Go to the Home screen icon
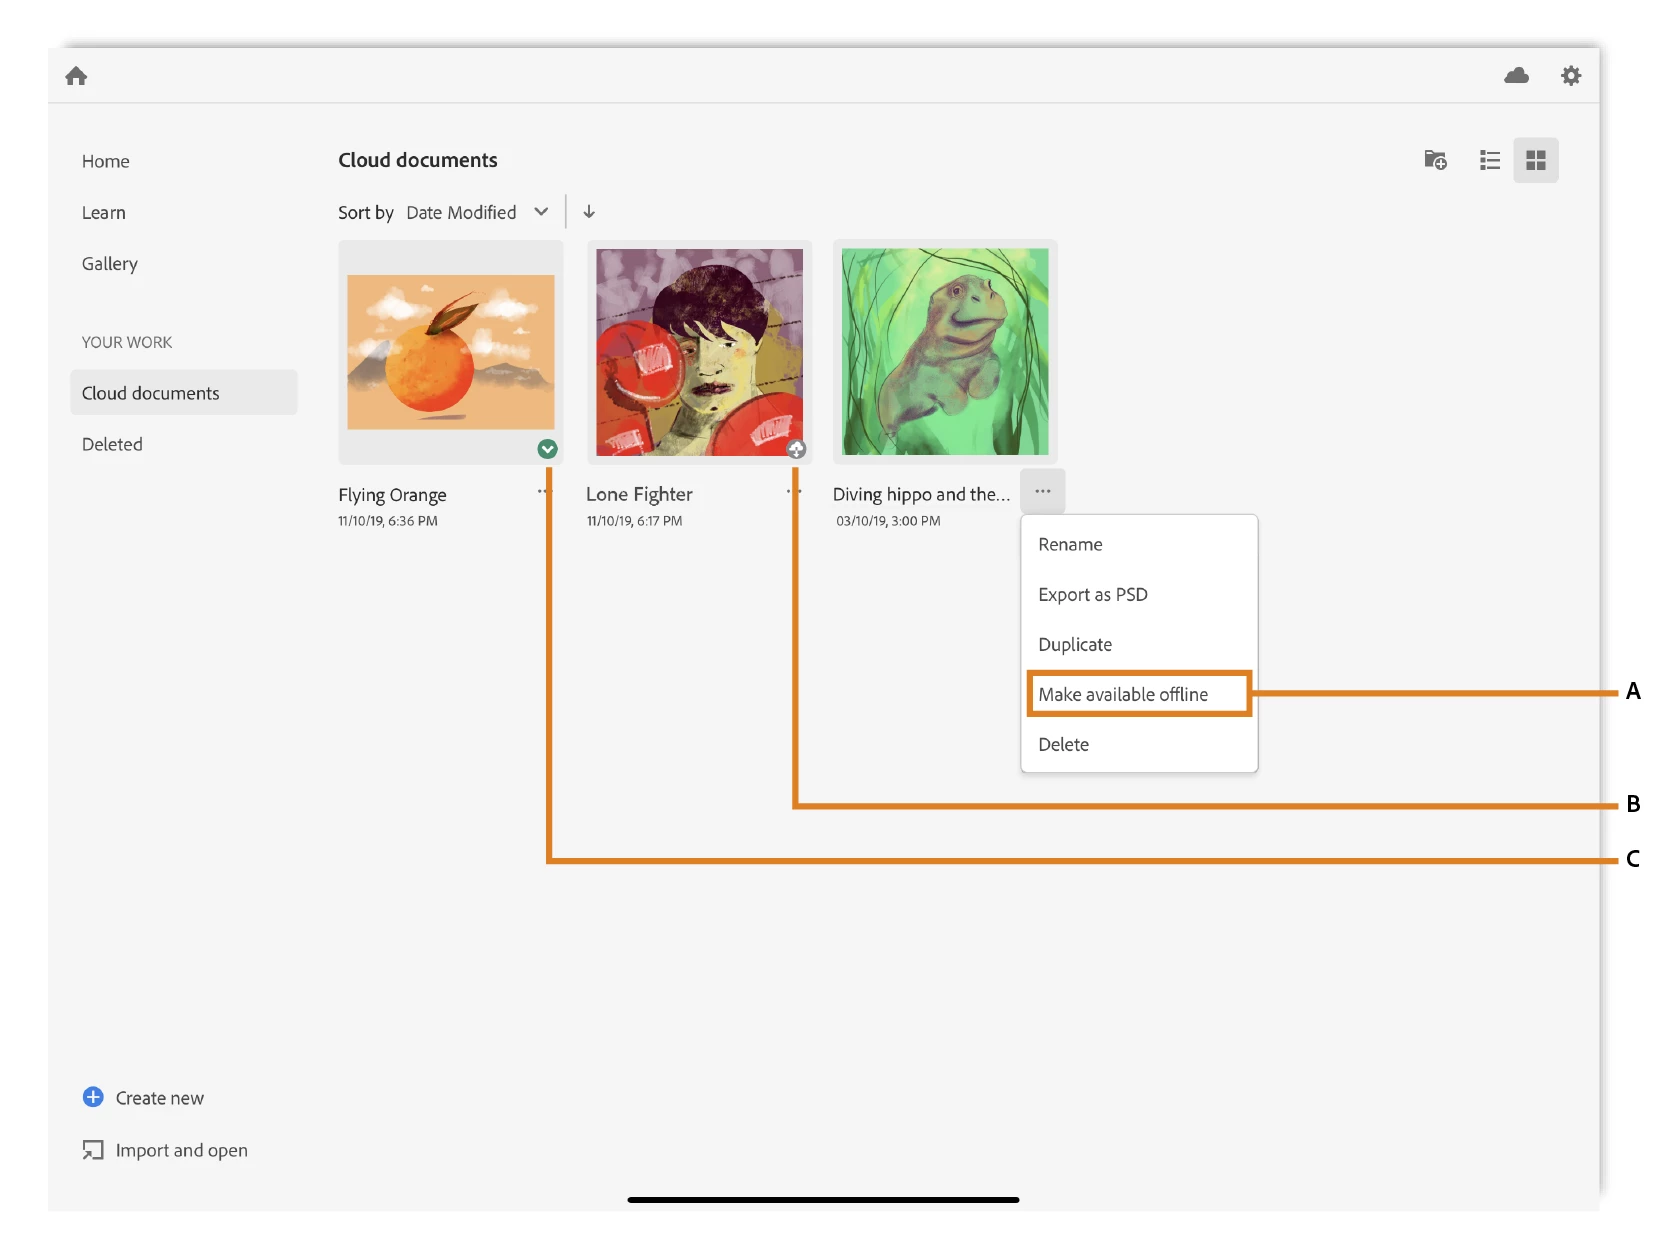Screen dimensions: 1667x1259 (76, 76)
